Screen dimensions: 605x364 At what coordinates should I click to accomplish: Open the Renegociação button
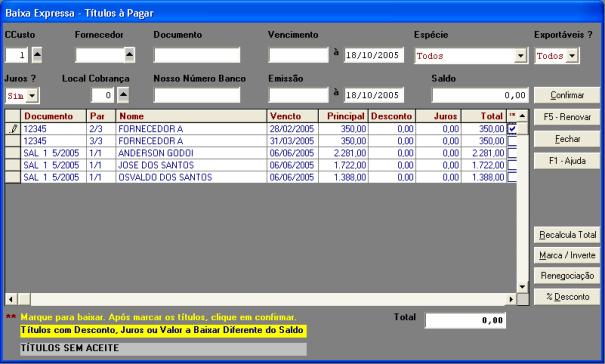tap(567, 276)
